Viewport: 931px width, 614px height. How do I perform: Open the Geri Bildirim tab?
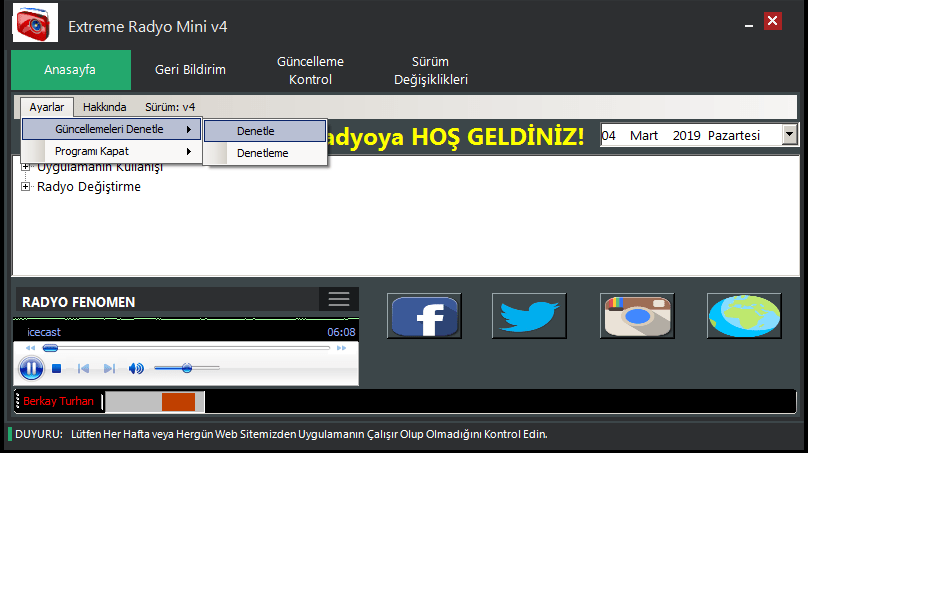[190, 70]
